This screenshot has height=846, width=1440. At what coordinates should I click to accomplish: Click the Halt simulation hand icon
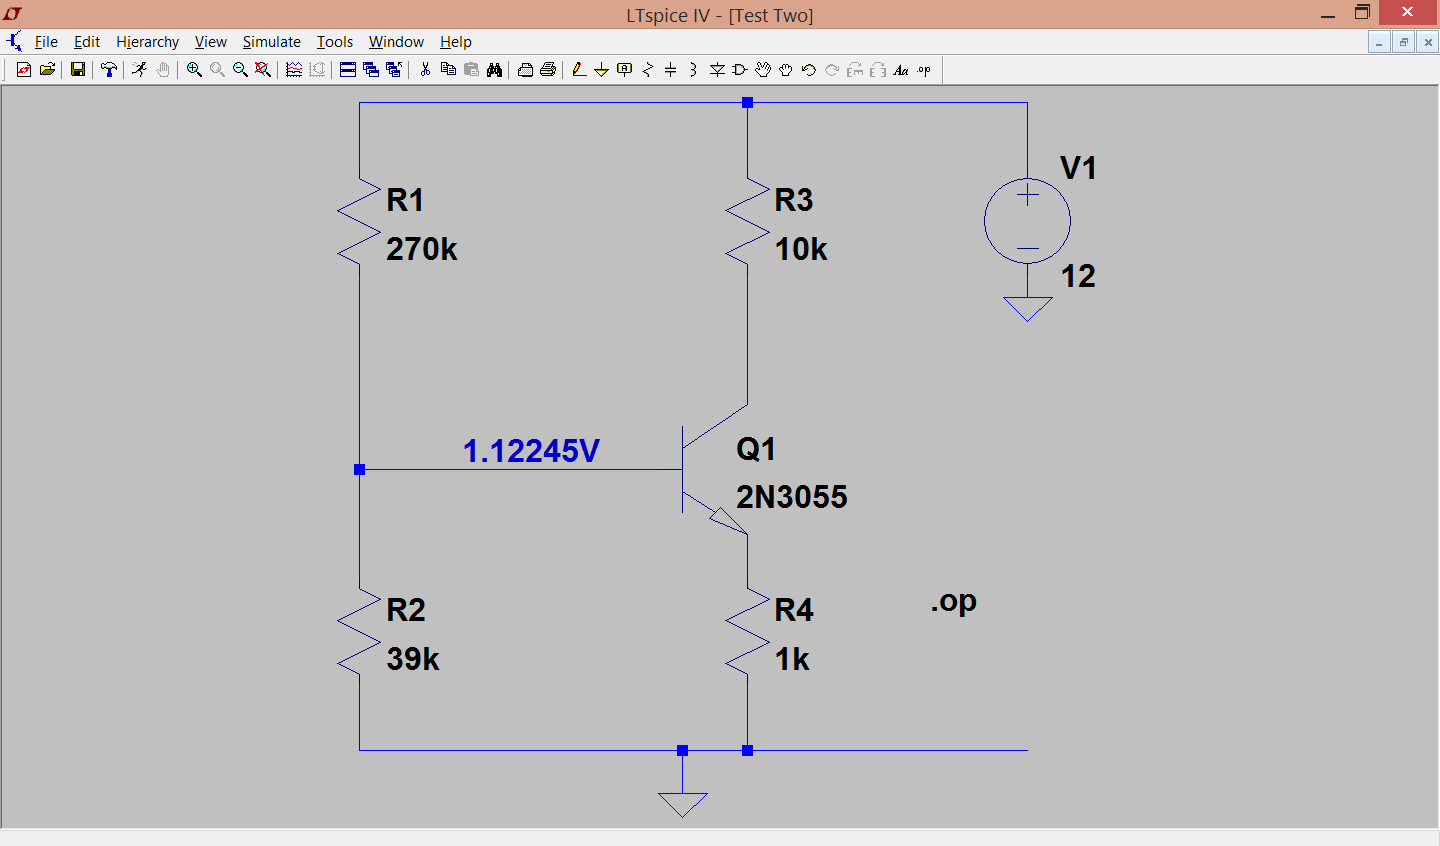(x=162, y=69)
